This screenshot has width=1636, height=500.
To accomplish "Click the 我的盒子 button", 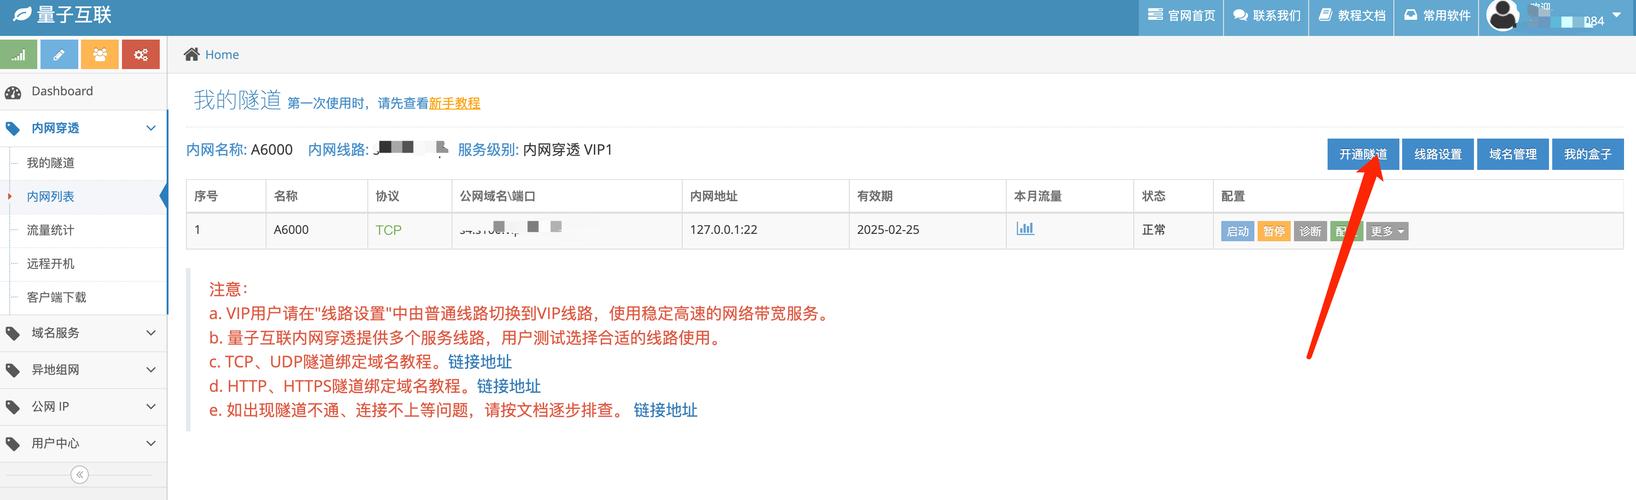I will click(x=1588, y=154).
